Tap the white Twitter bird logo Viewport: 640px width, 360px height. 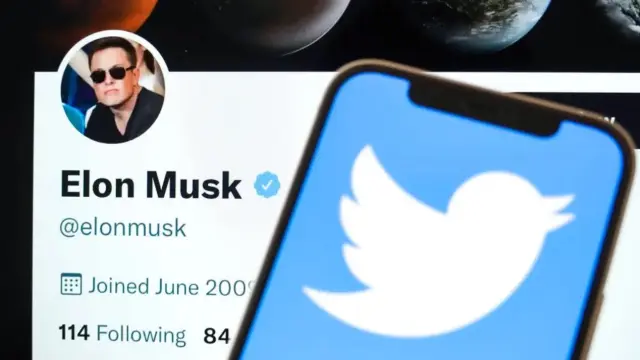pos(439,241)
